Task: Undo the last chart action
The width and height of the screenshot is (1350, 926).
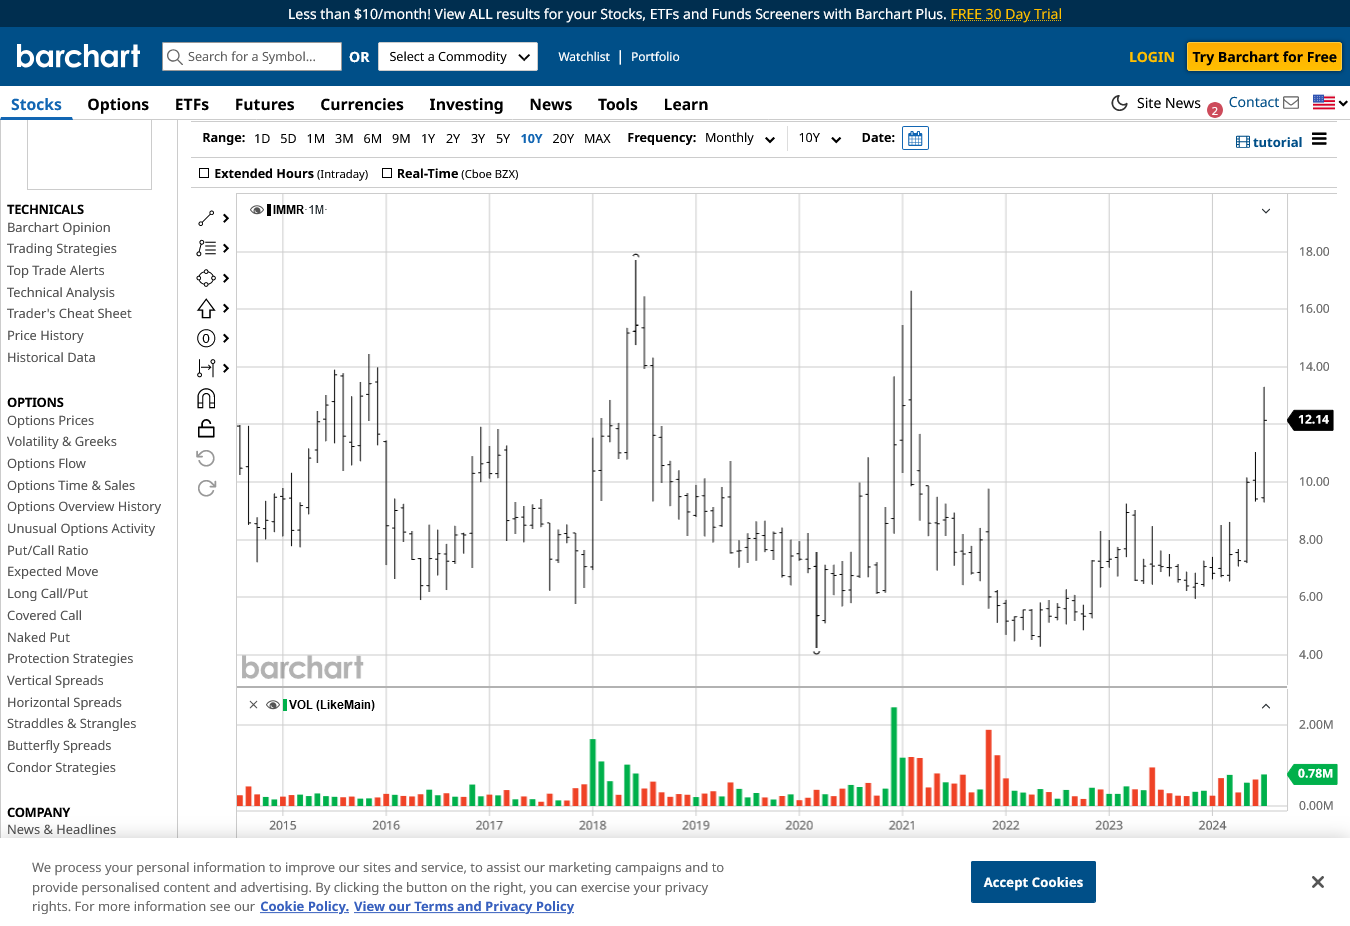Action: tap(206, 458)
